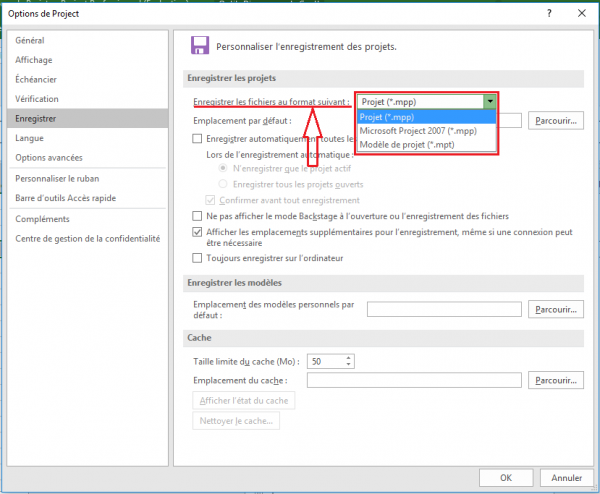Increase cache size limit with up arrow
The height and width of the screenshot is (494, 600).
pos(348,357)
